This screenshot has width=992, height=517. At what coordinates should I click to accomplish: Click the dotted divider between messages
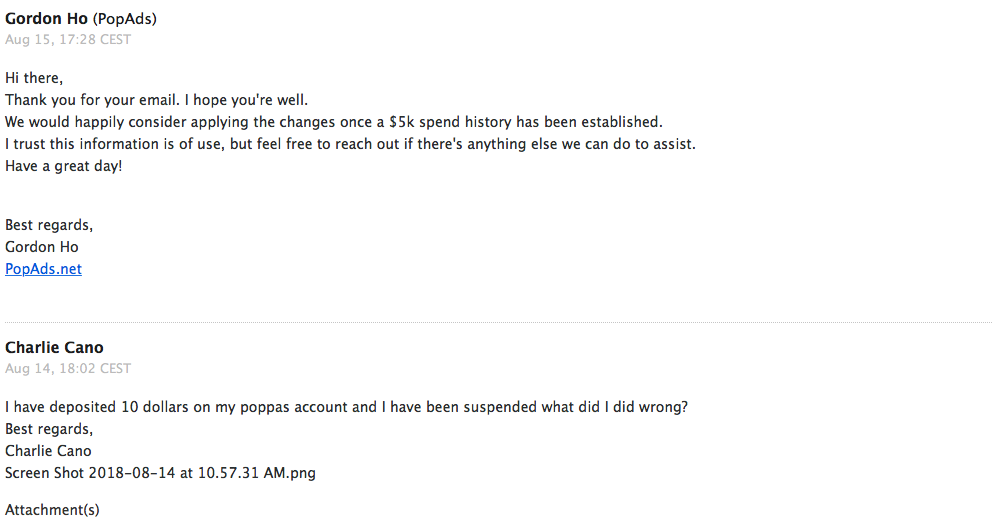point(496,322)
